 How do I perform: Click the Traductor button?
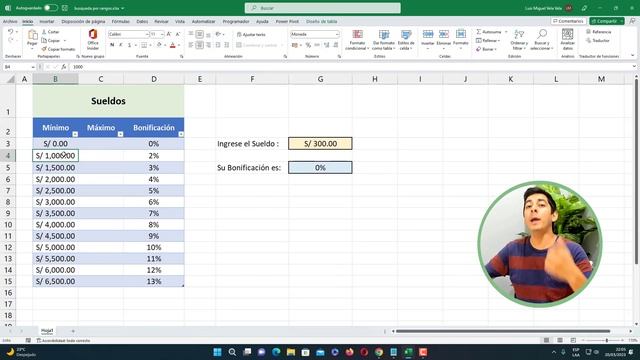[x=598, y=40]
